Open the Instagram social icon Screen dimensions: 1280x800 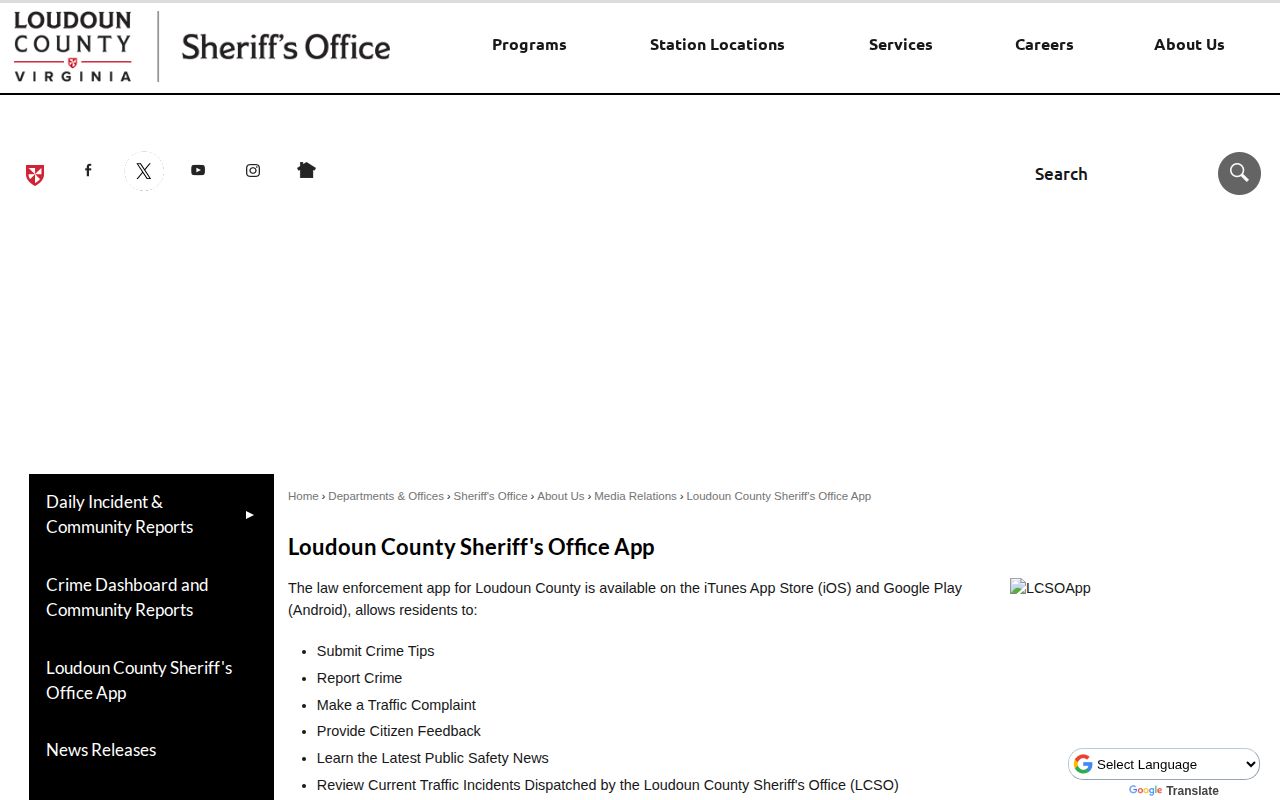253,171
